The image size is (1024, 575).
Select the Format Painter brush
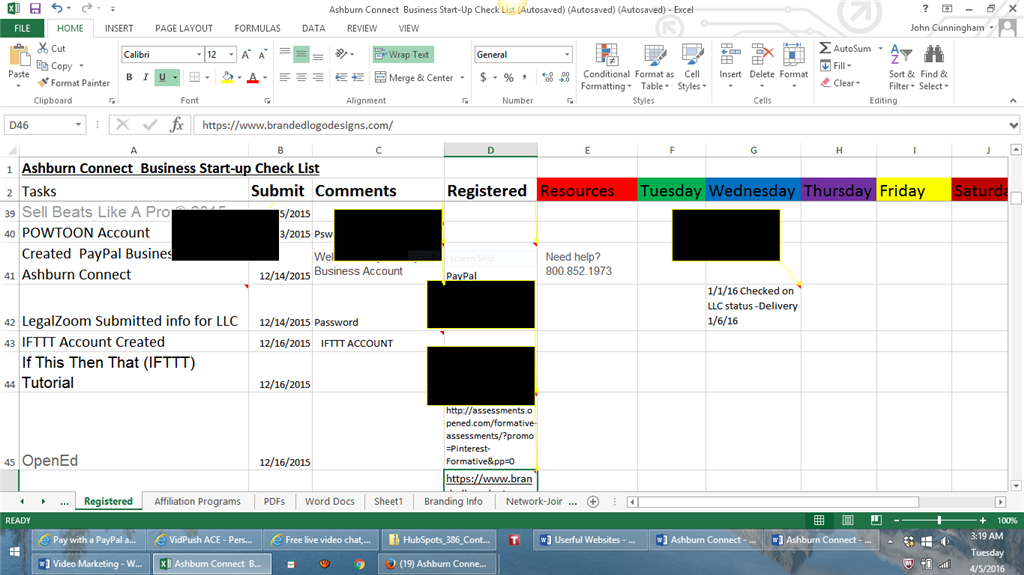click(74, 83)
